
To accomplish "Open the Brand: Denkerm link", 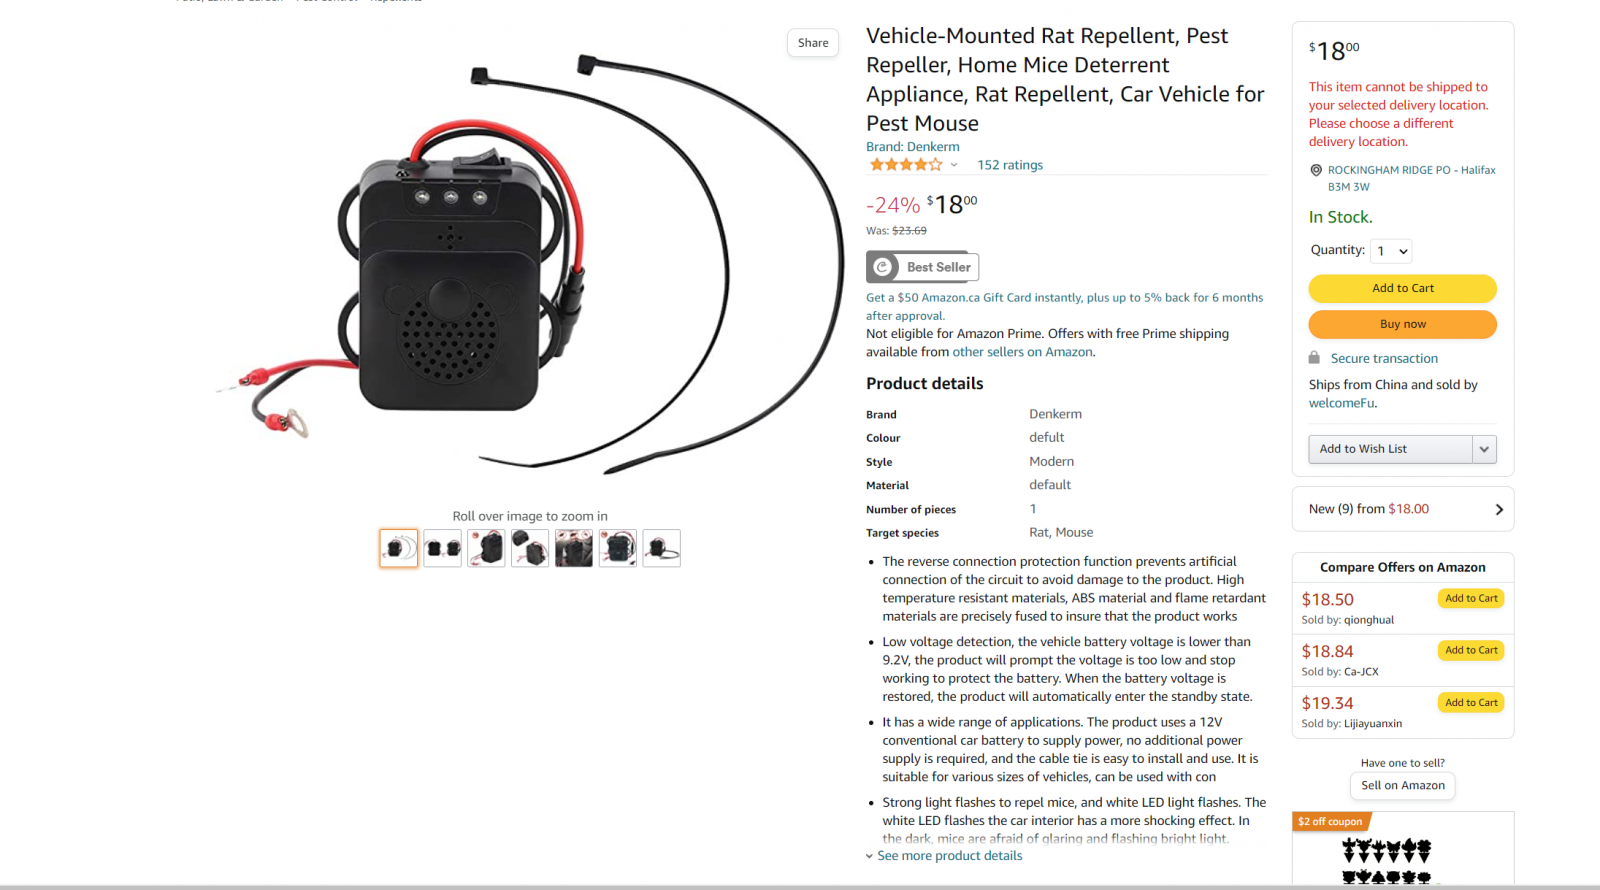I will tap(912, 147).
